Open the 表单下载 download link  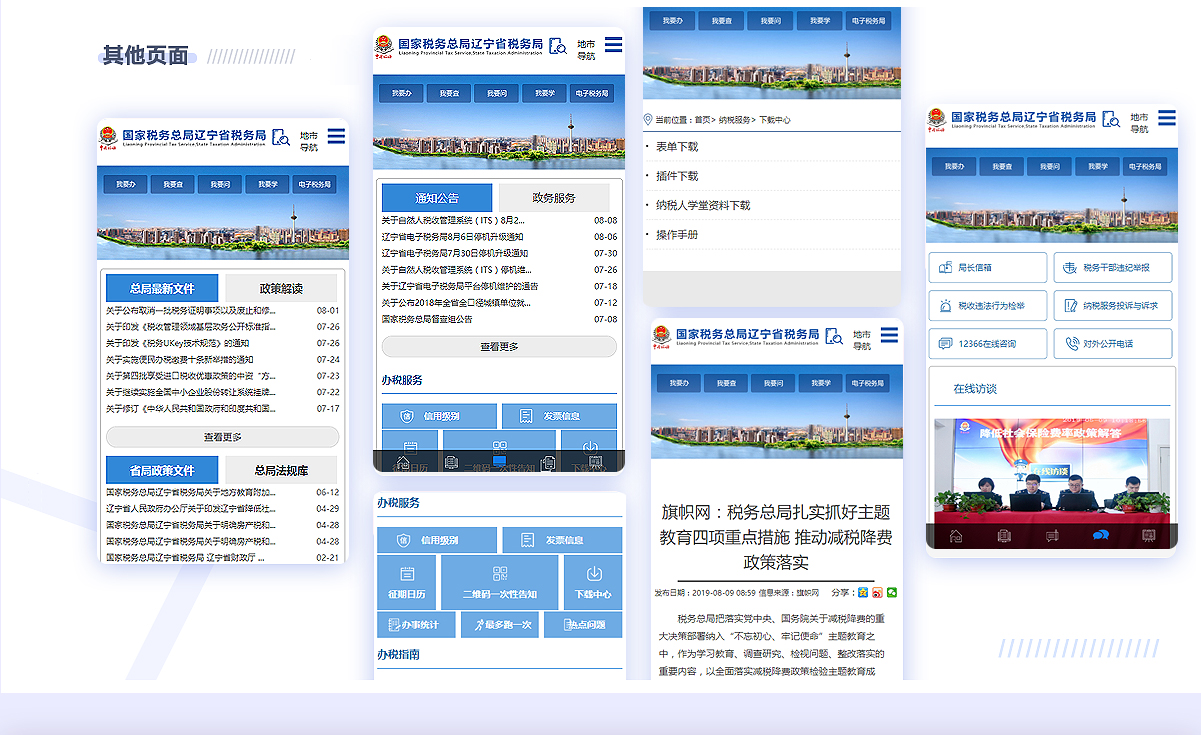pyautogui.click(x=677, y=147)
